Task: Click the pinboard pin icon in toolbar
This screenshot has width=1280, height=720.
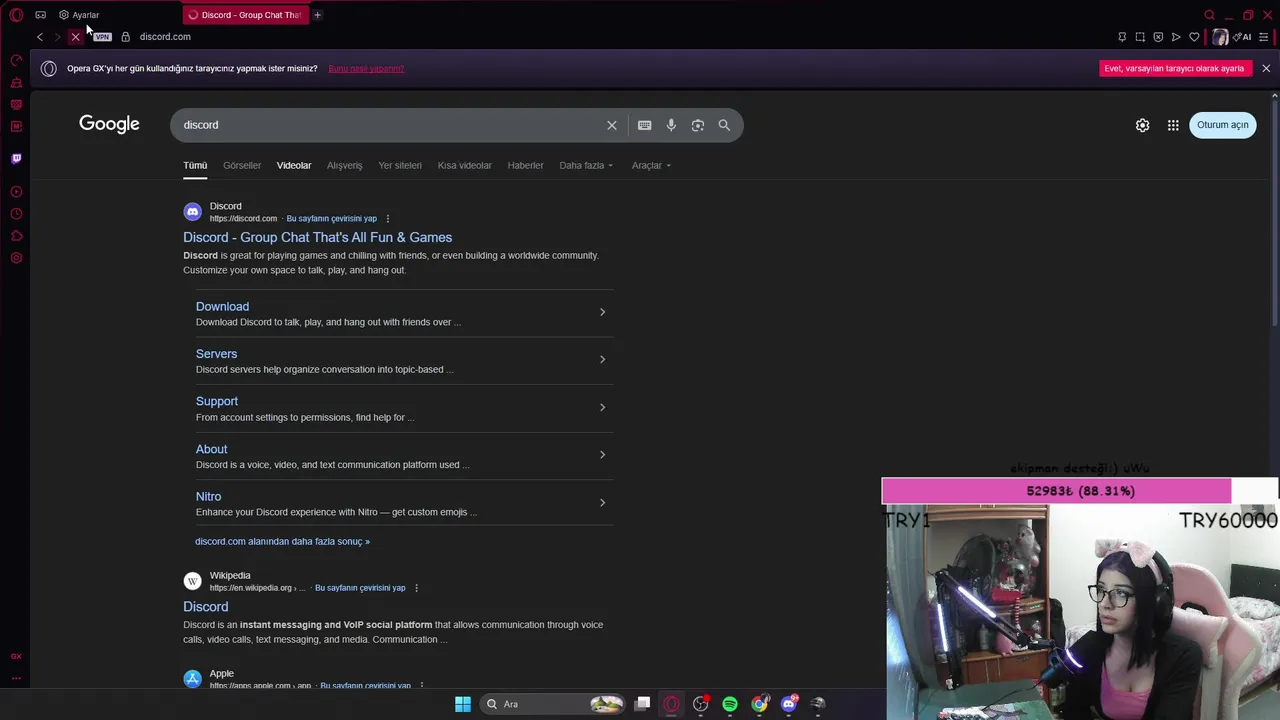Action: tap(1122, 37)
